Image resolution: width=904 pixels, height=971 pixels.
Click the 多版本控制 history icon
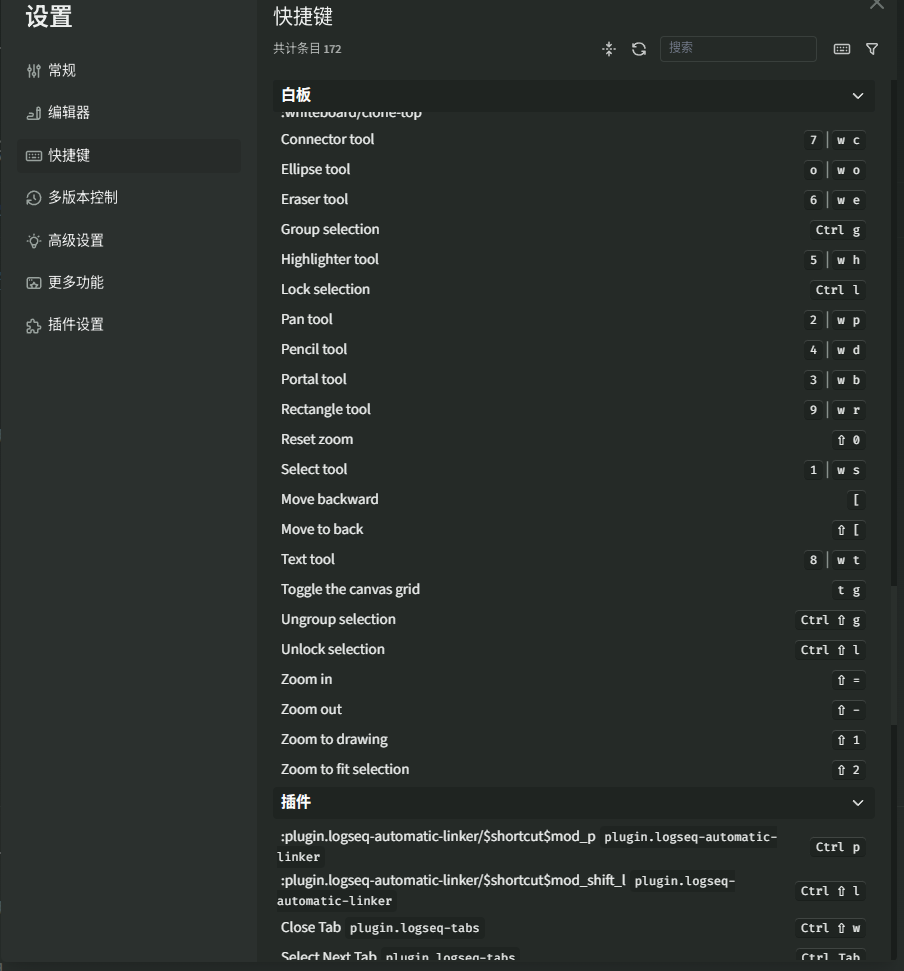pos(34,198)
